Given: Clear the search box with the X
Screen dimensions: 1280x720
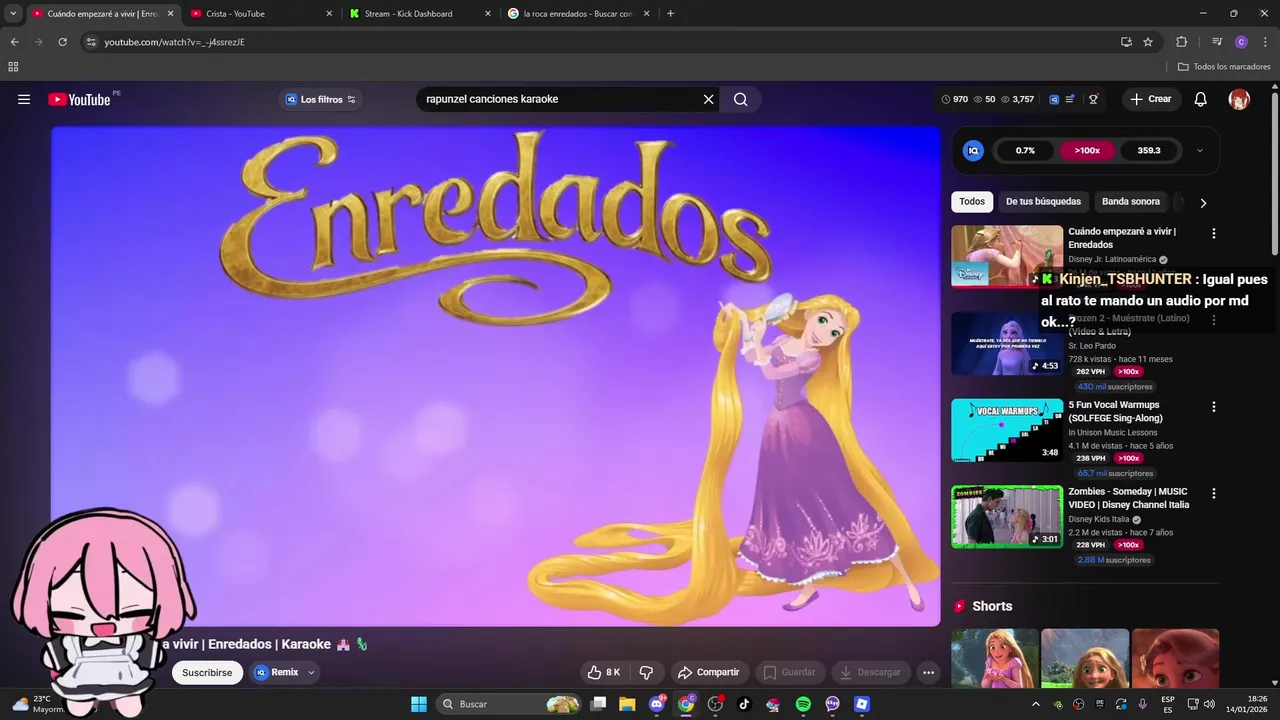Looking at the screenshot, I should click(x=708, y=99).
